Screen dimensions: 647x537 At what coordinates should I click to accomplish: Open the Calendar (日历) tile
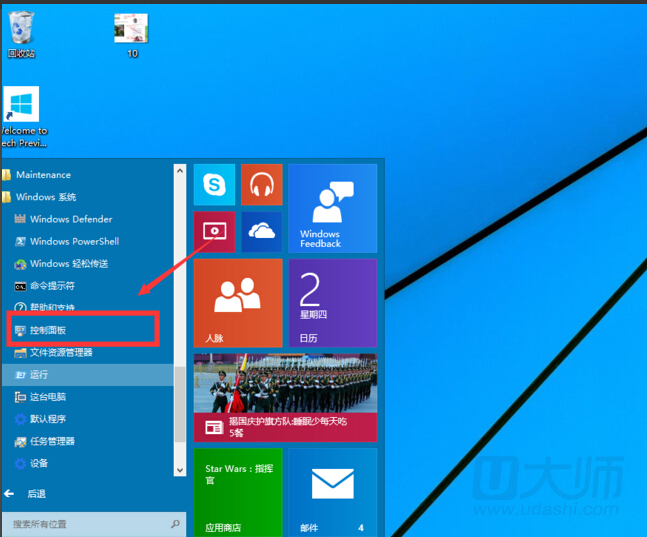tap(332, 303)
